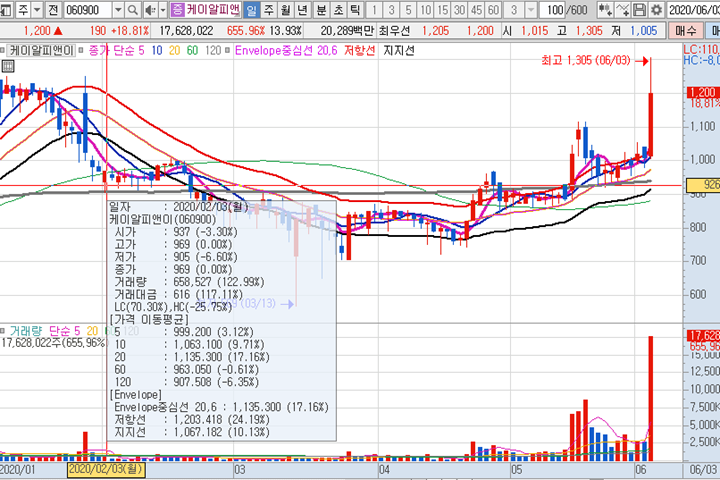Select the 주 weekly chart period
This screenshot has height=480, width=720.
click(269, 9)
